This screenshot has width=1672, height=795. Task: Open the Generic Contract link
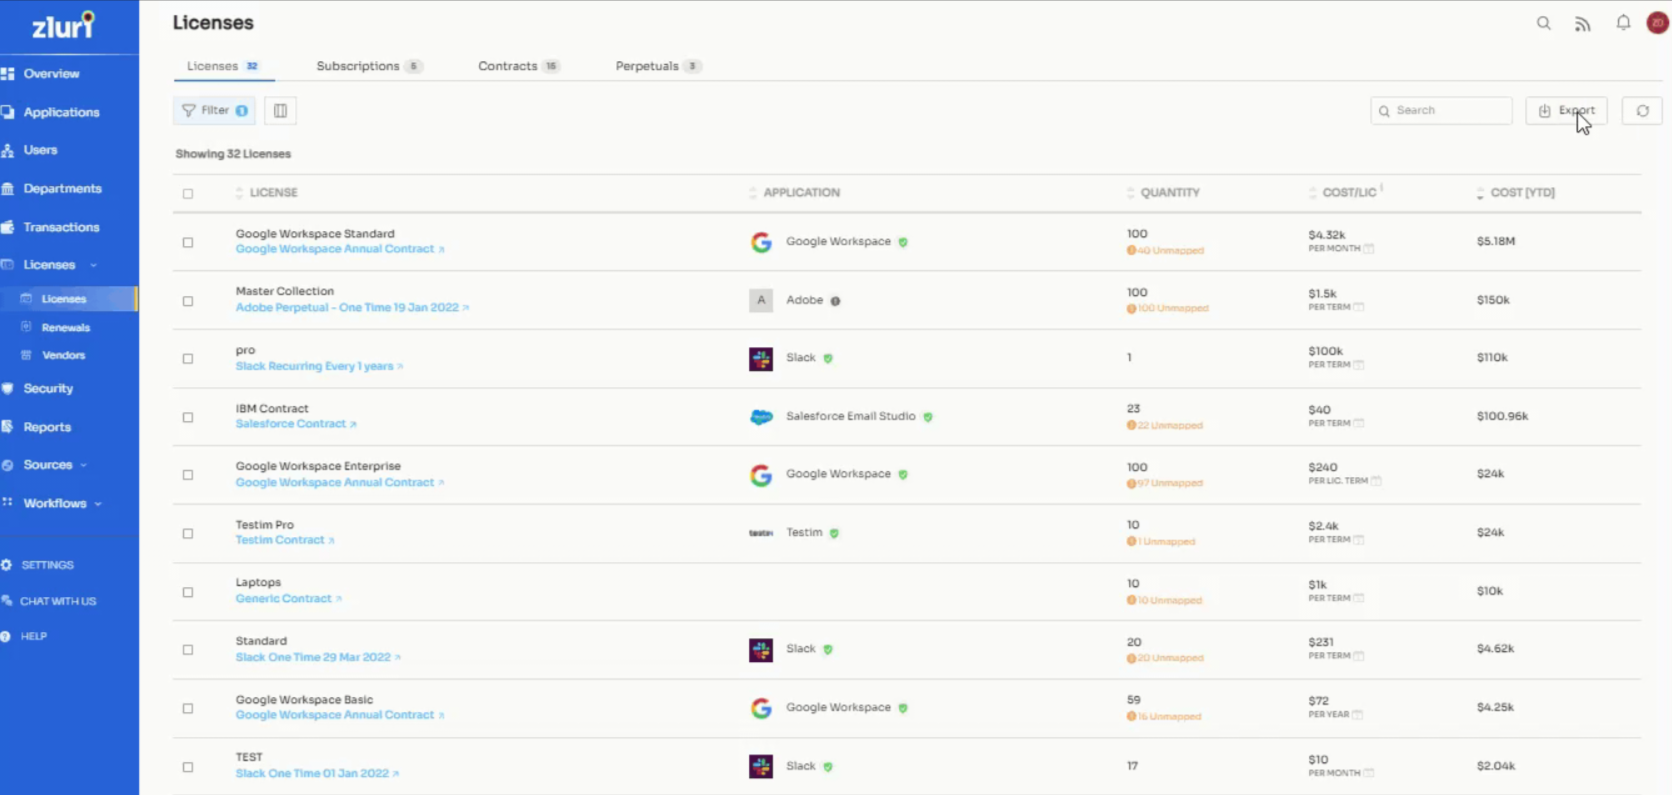tap(288, 599)
